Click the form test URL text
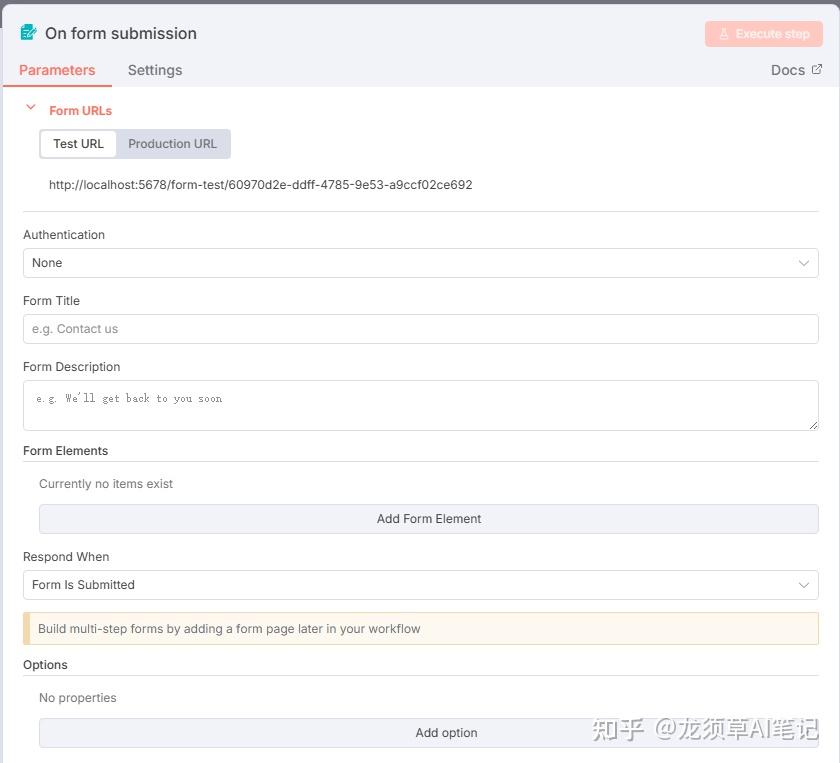Screen dimensions: 840x763 click(260, 185)
